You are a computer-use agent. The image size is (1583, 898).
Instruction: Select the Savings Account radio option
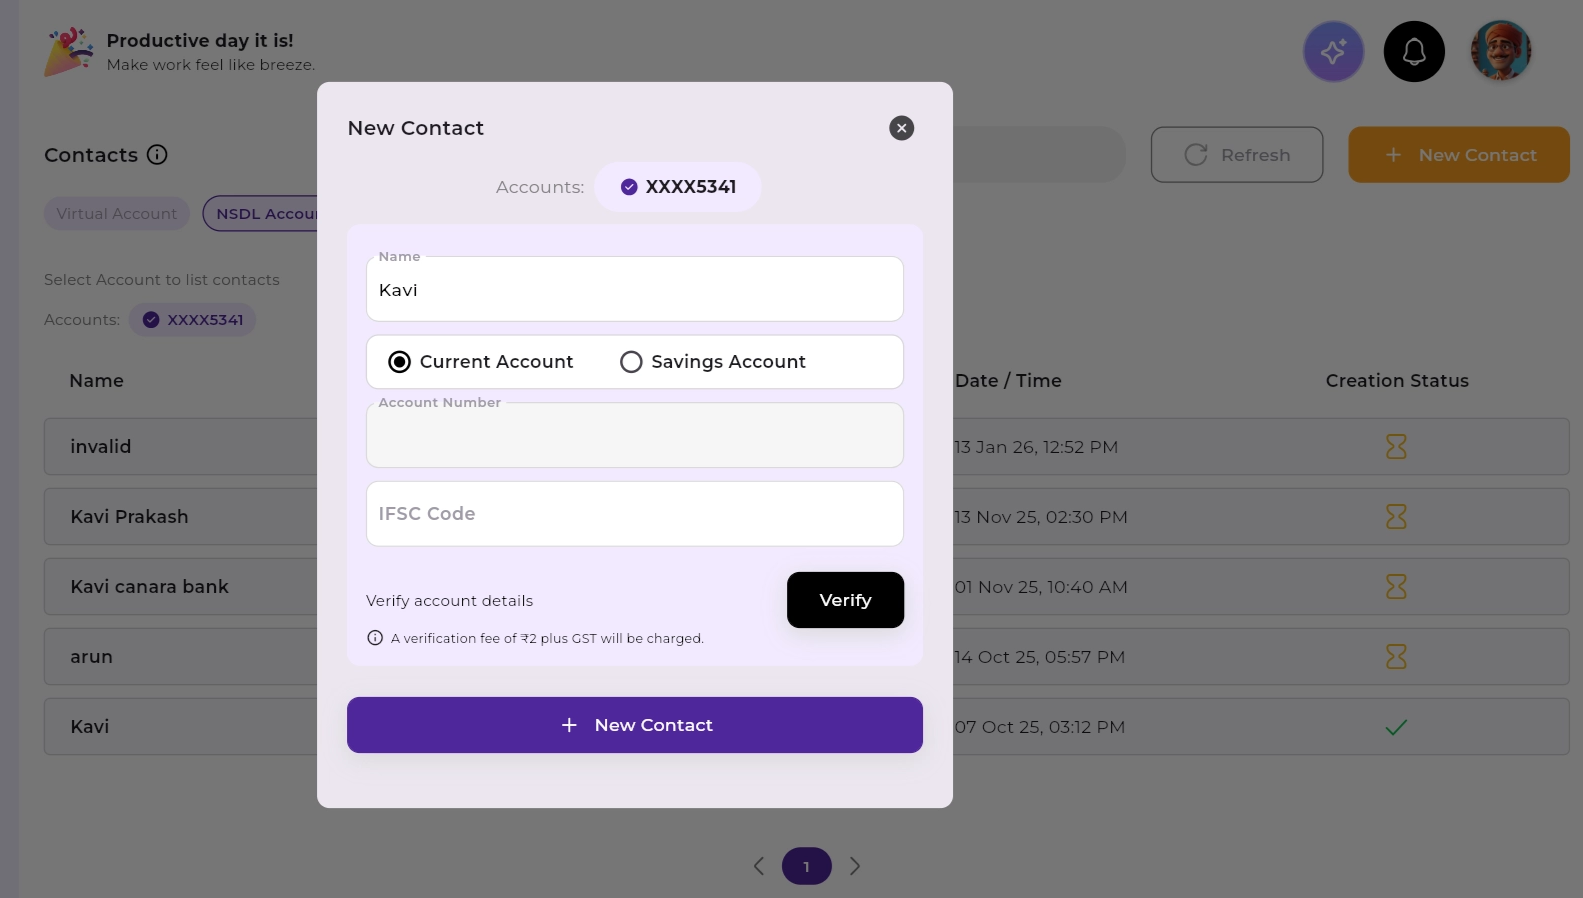point(631,362)
